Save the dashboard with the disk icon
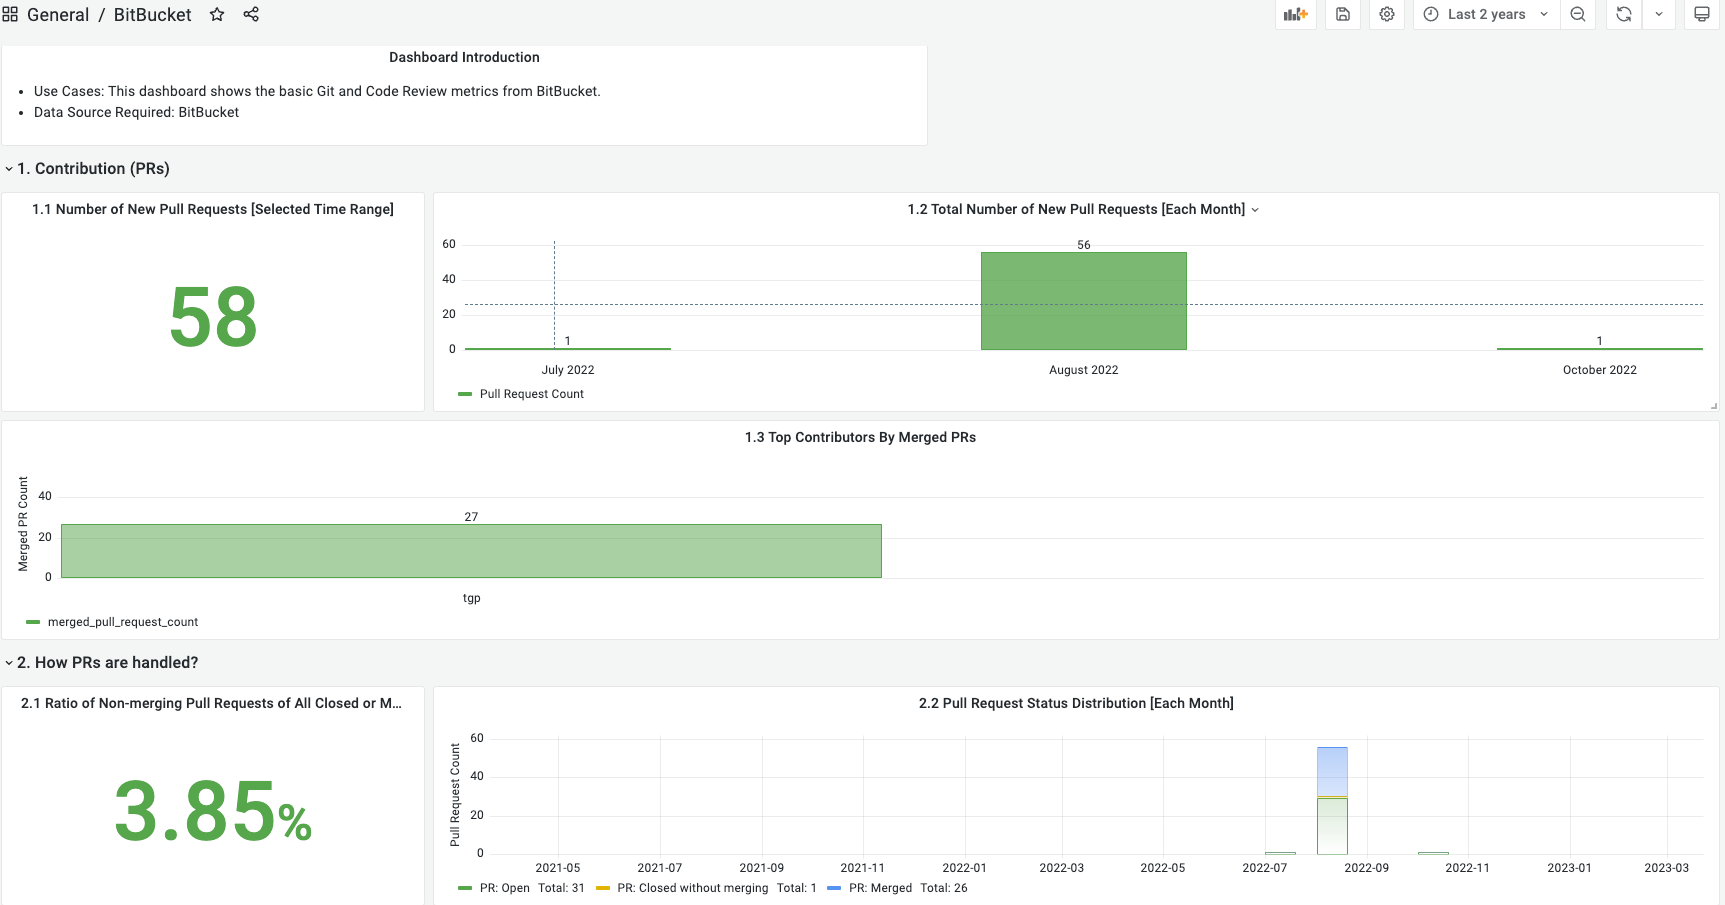The image size is (1725, 905). point(1343,14)
